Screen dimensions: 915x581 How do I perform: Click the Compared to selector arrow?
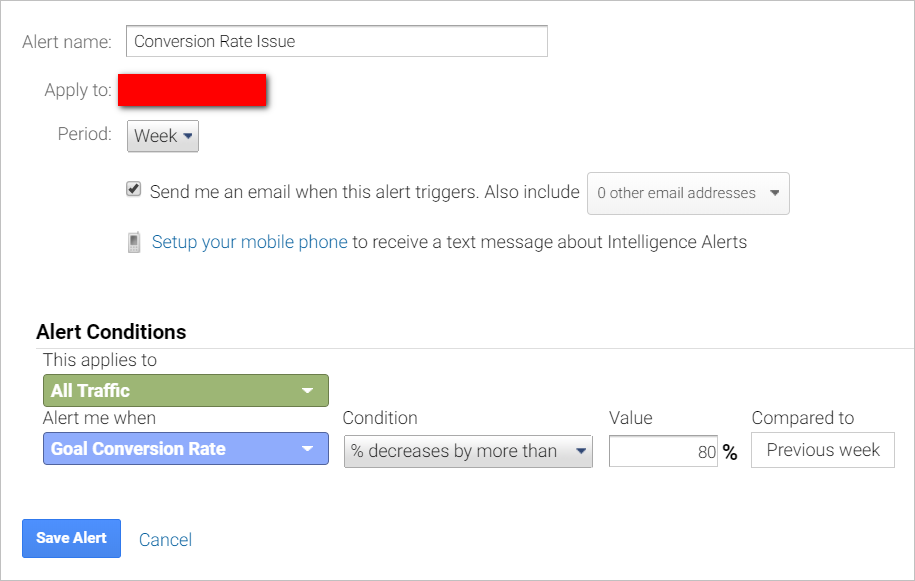875,450
